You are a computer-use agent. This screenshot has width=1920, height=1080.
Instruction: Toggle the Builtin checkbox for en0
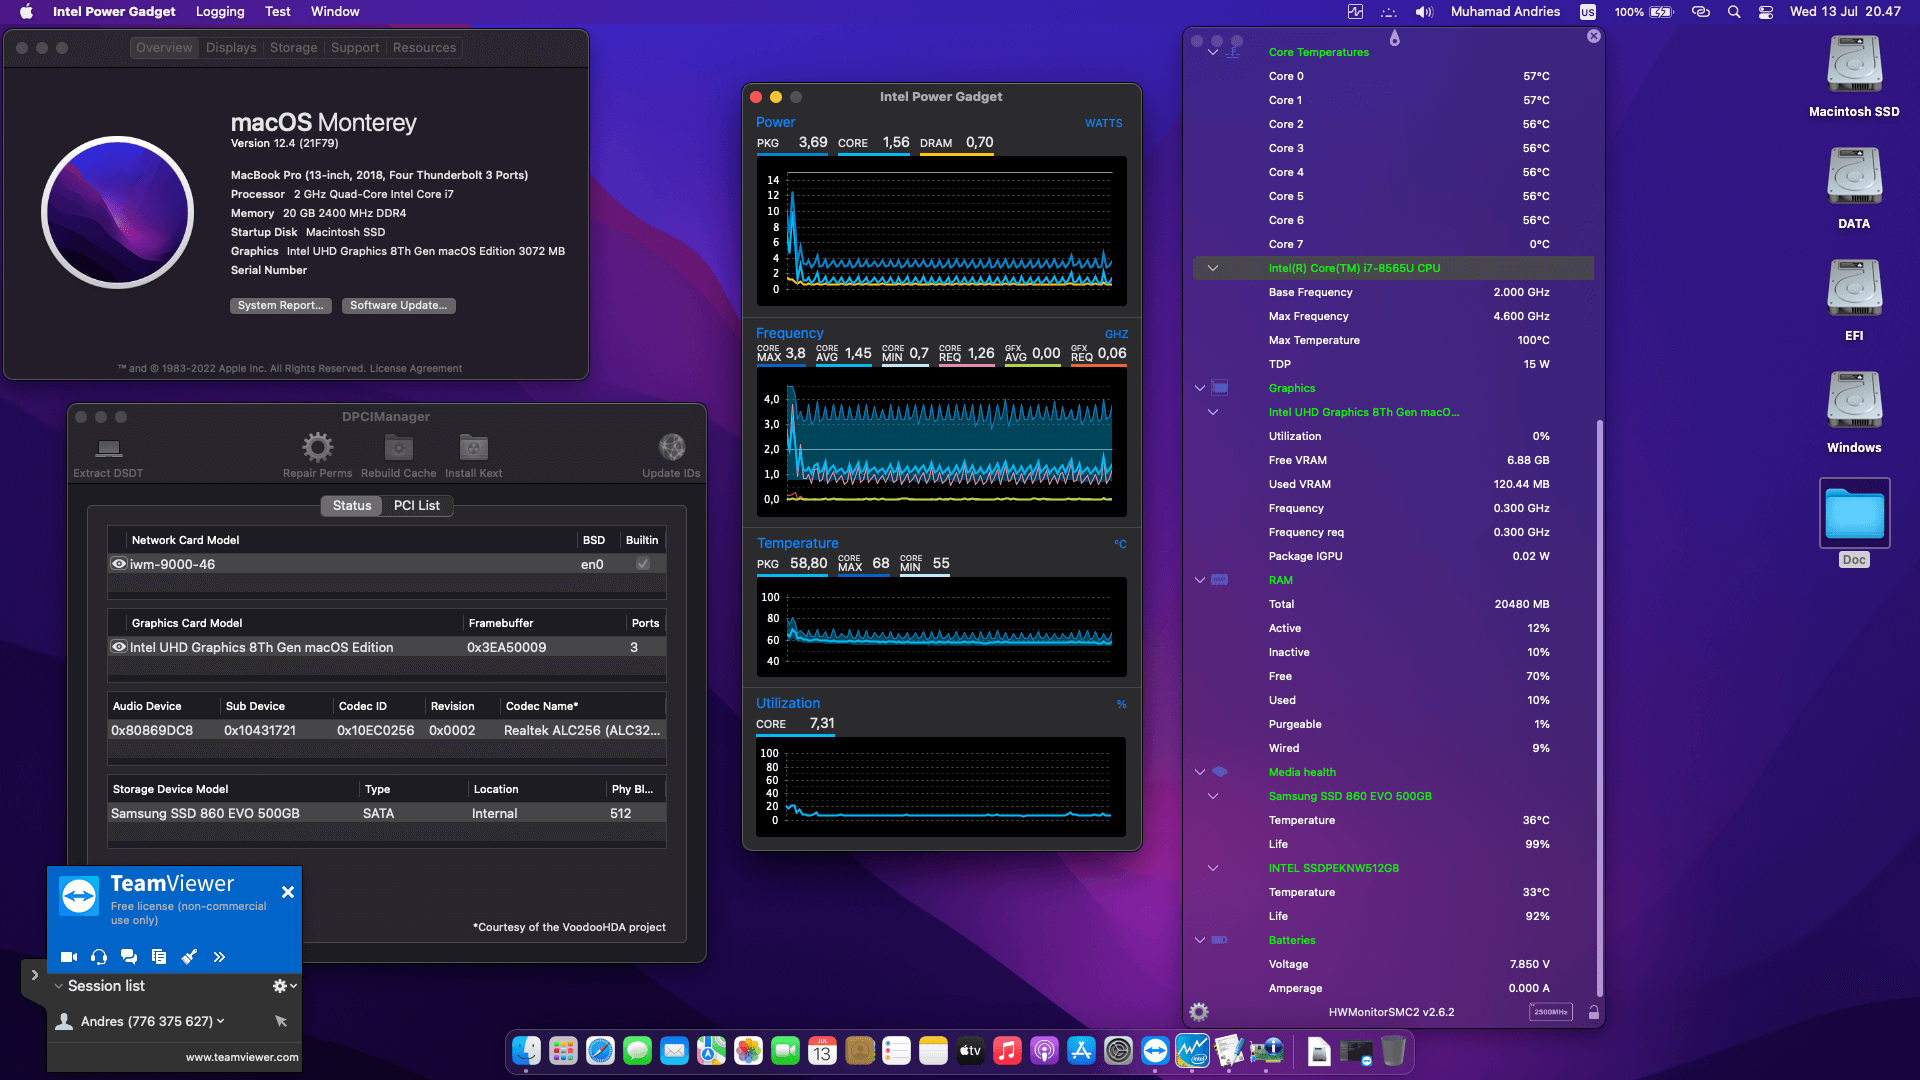[x=641, y=563]
